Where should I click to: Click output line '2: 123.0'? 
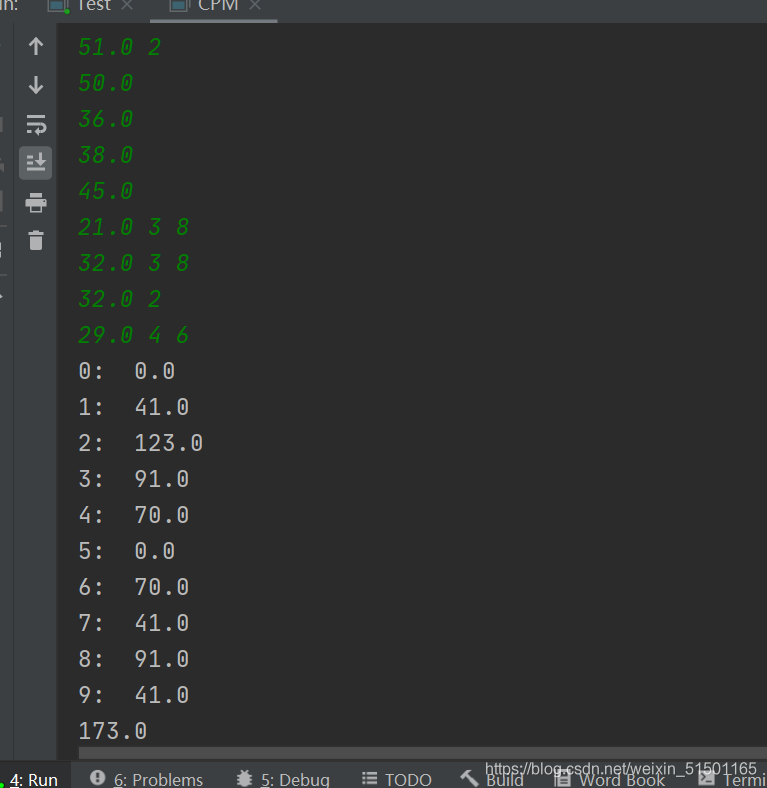click(141, 443)
